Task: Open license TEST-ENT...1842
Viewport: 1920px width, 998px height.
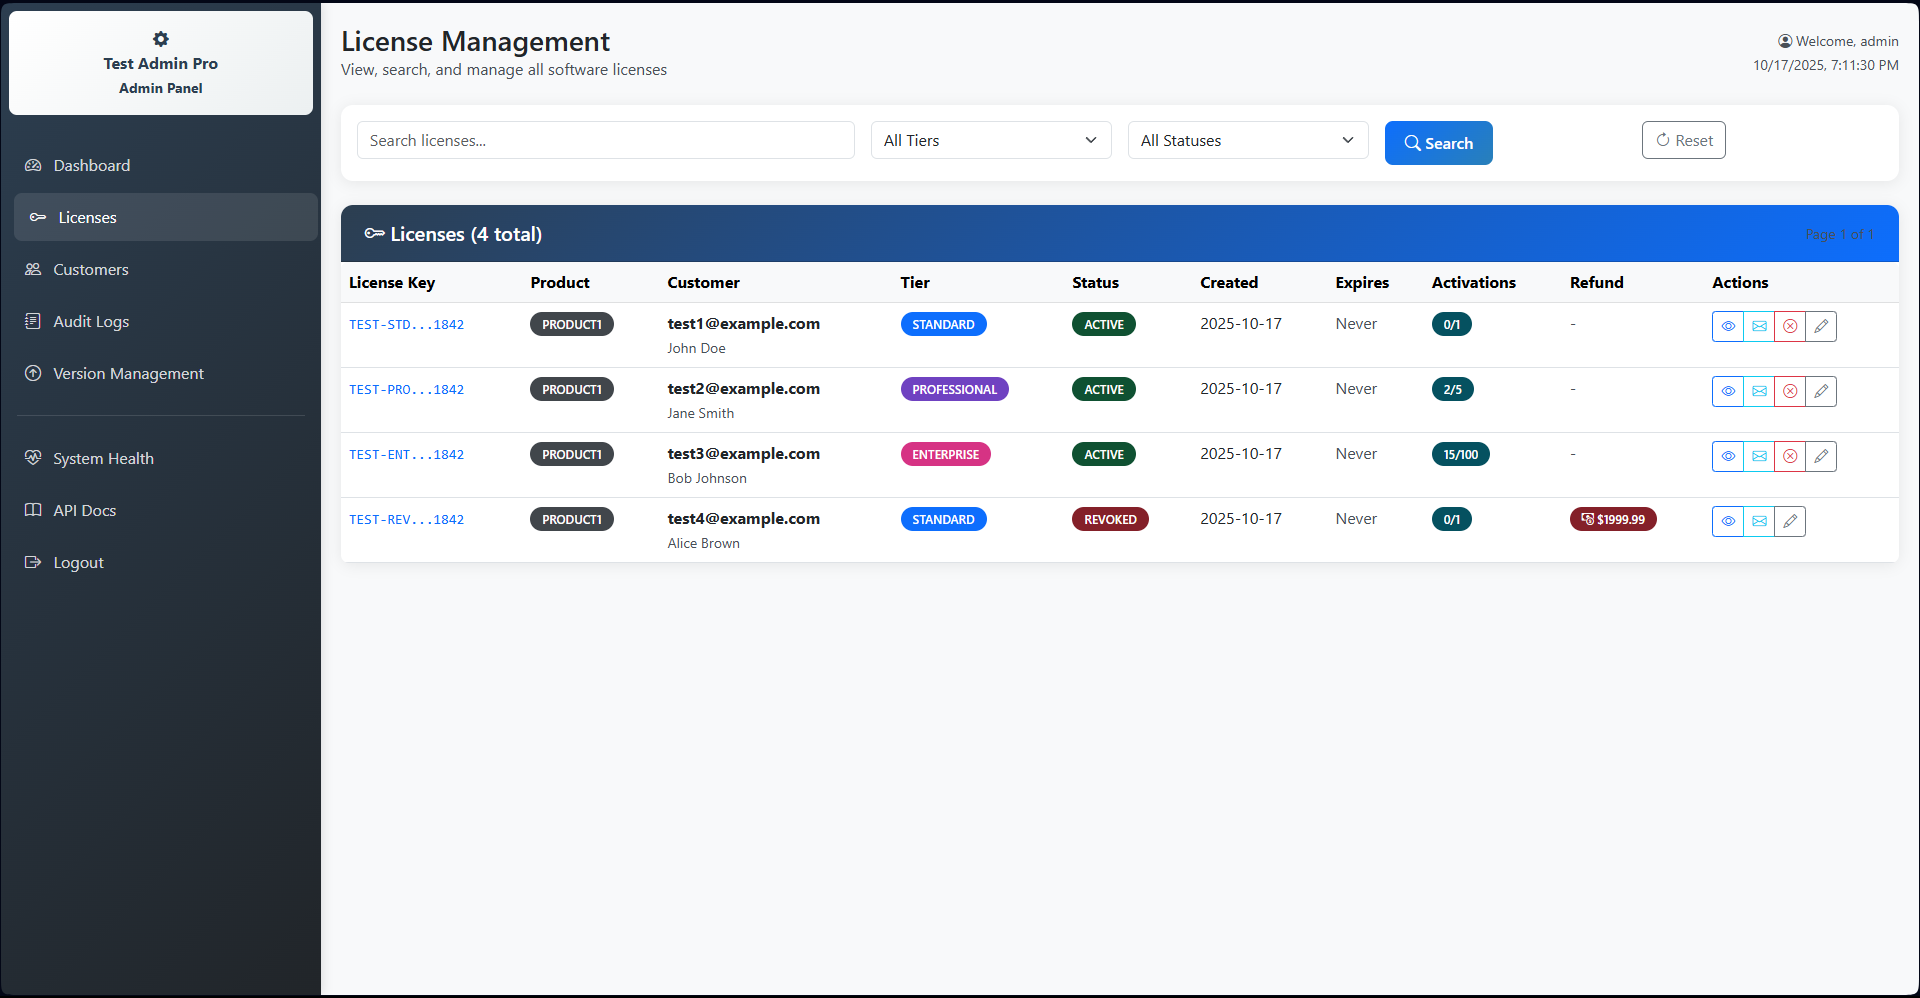Action: pyautogui.click(x=406, y=454)
